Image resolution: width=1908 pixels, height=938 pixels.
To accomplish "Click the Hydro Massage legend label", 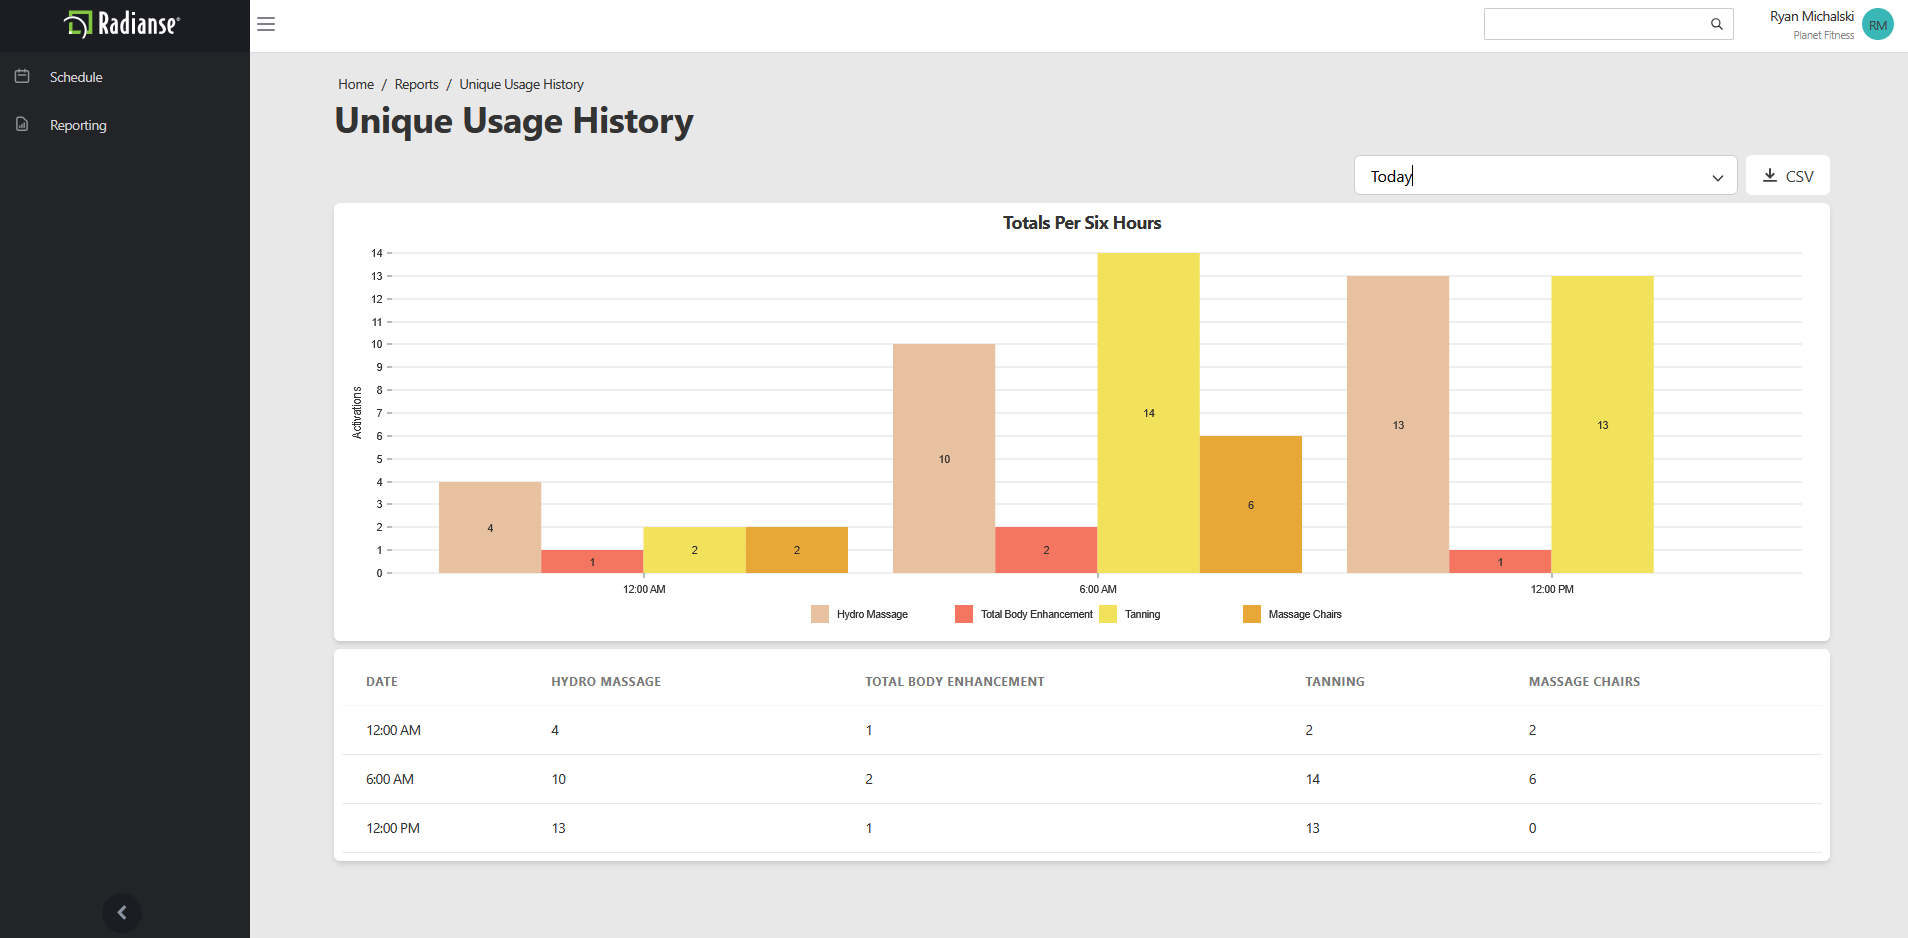I will click(x=872, y=614).
